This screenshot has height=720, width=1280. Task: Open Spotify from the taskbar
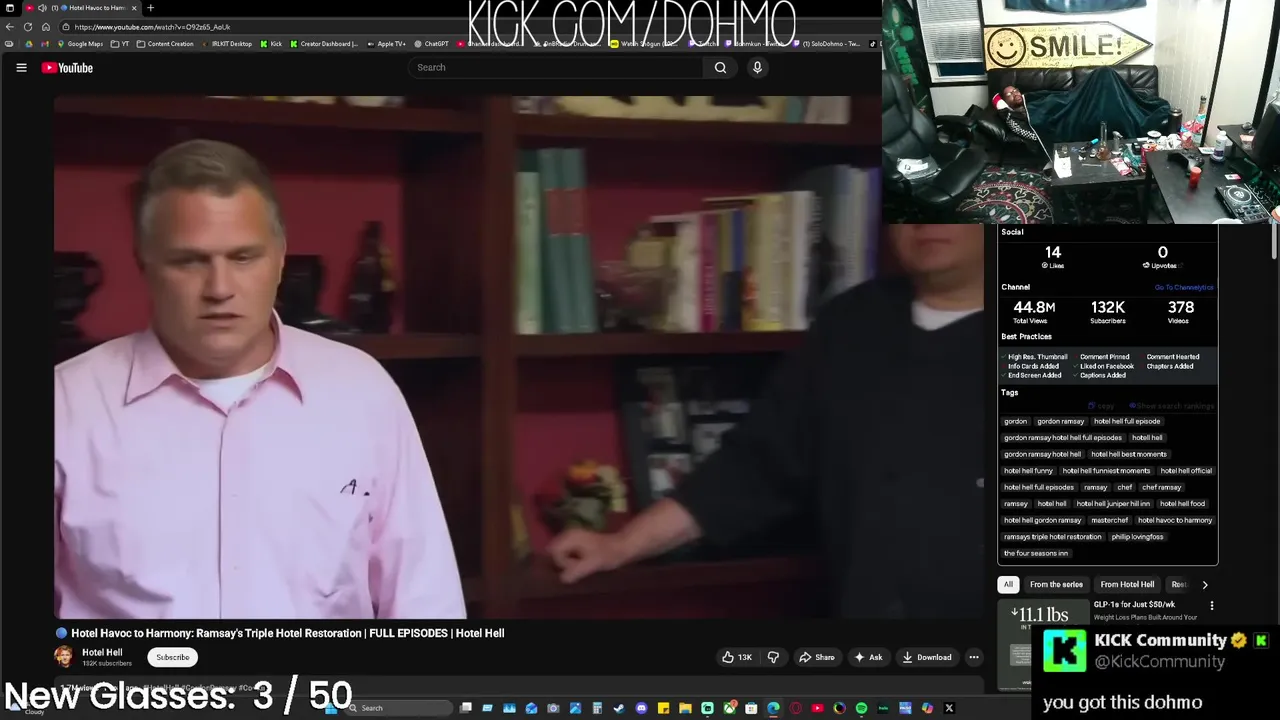click(x=861, y=708)
